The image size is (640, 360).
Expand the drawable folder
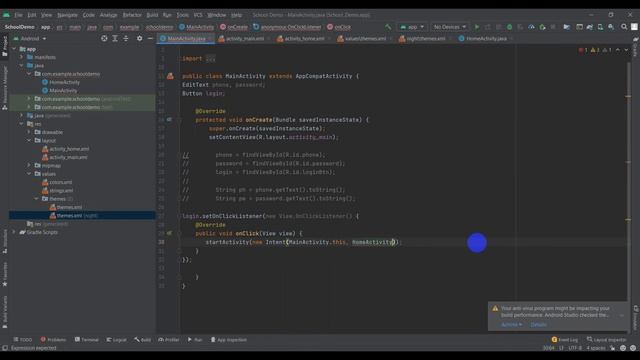click(x=29, y=132)
